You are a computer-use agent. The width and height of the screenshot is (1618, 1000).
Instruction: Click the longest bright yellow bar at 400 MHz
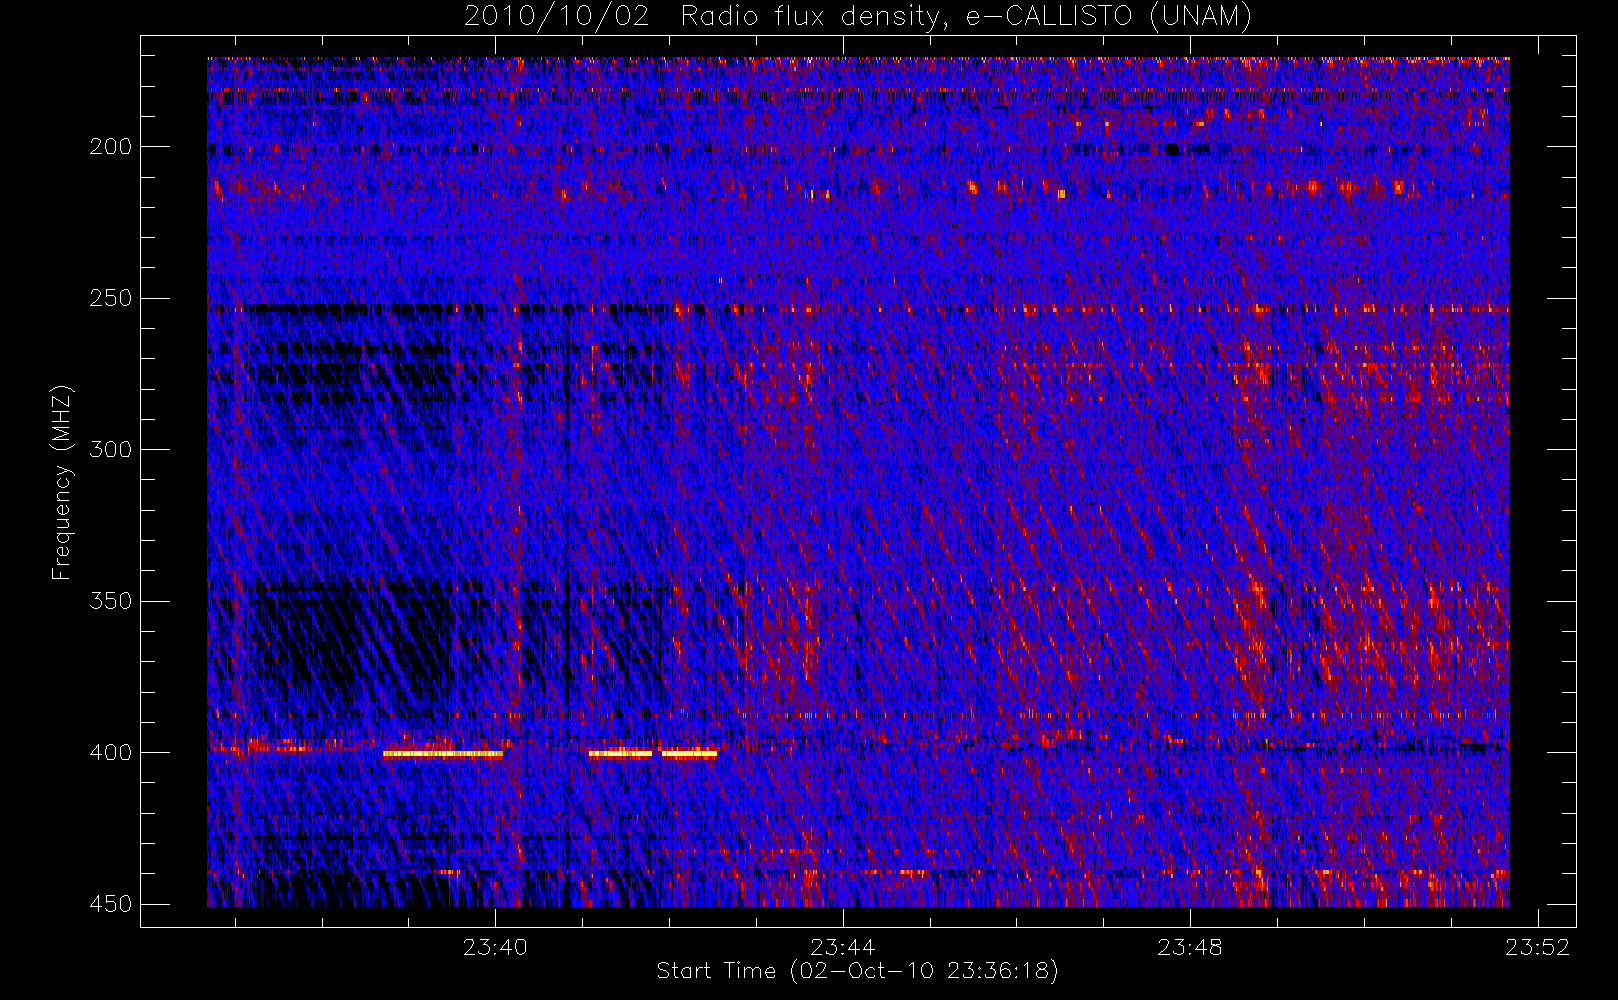443,754
